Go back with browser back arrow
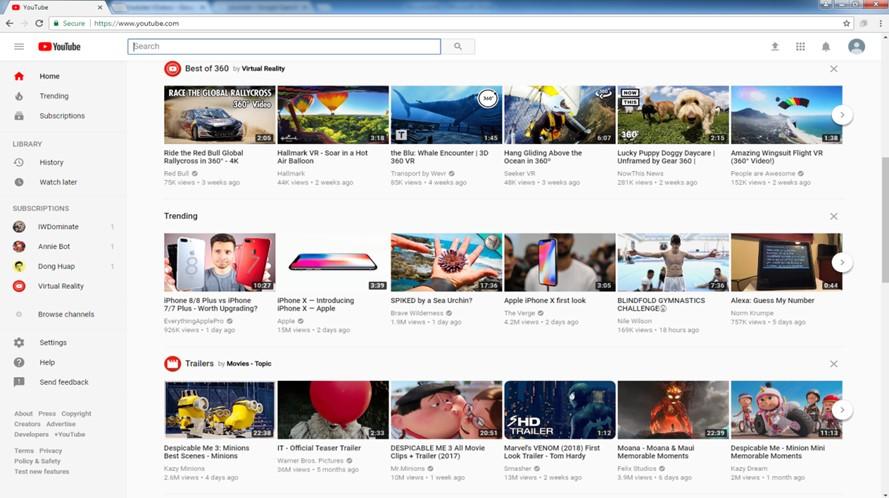Image resolution: width=889 pixels, height=498 pixels. click(x=9, y=23)
